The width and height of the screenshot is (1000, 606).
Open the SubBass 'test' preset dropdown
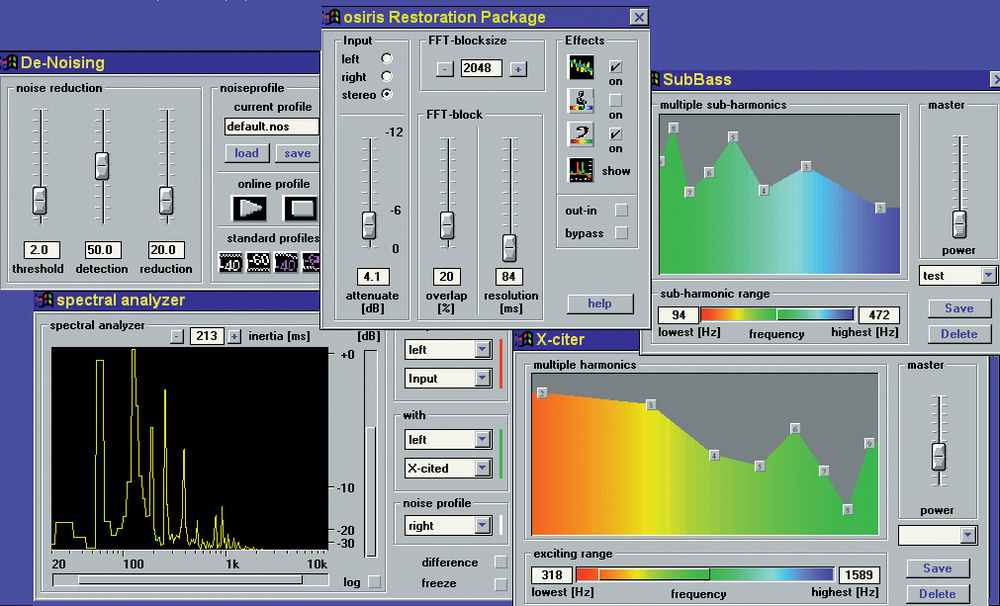988,275
